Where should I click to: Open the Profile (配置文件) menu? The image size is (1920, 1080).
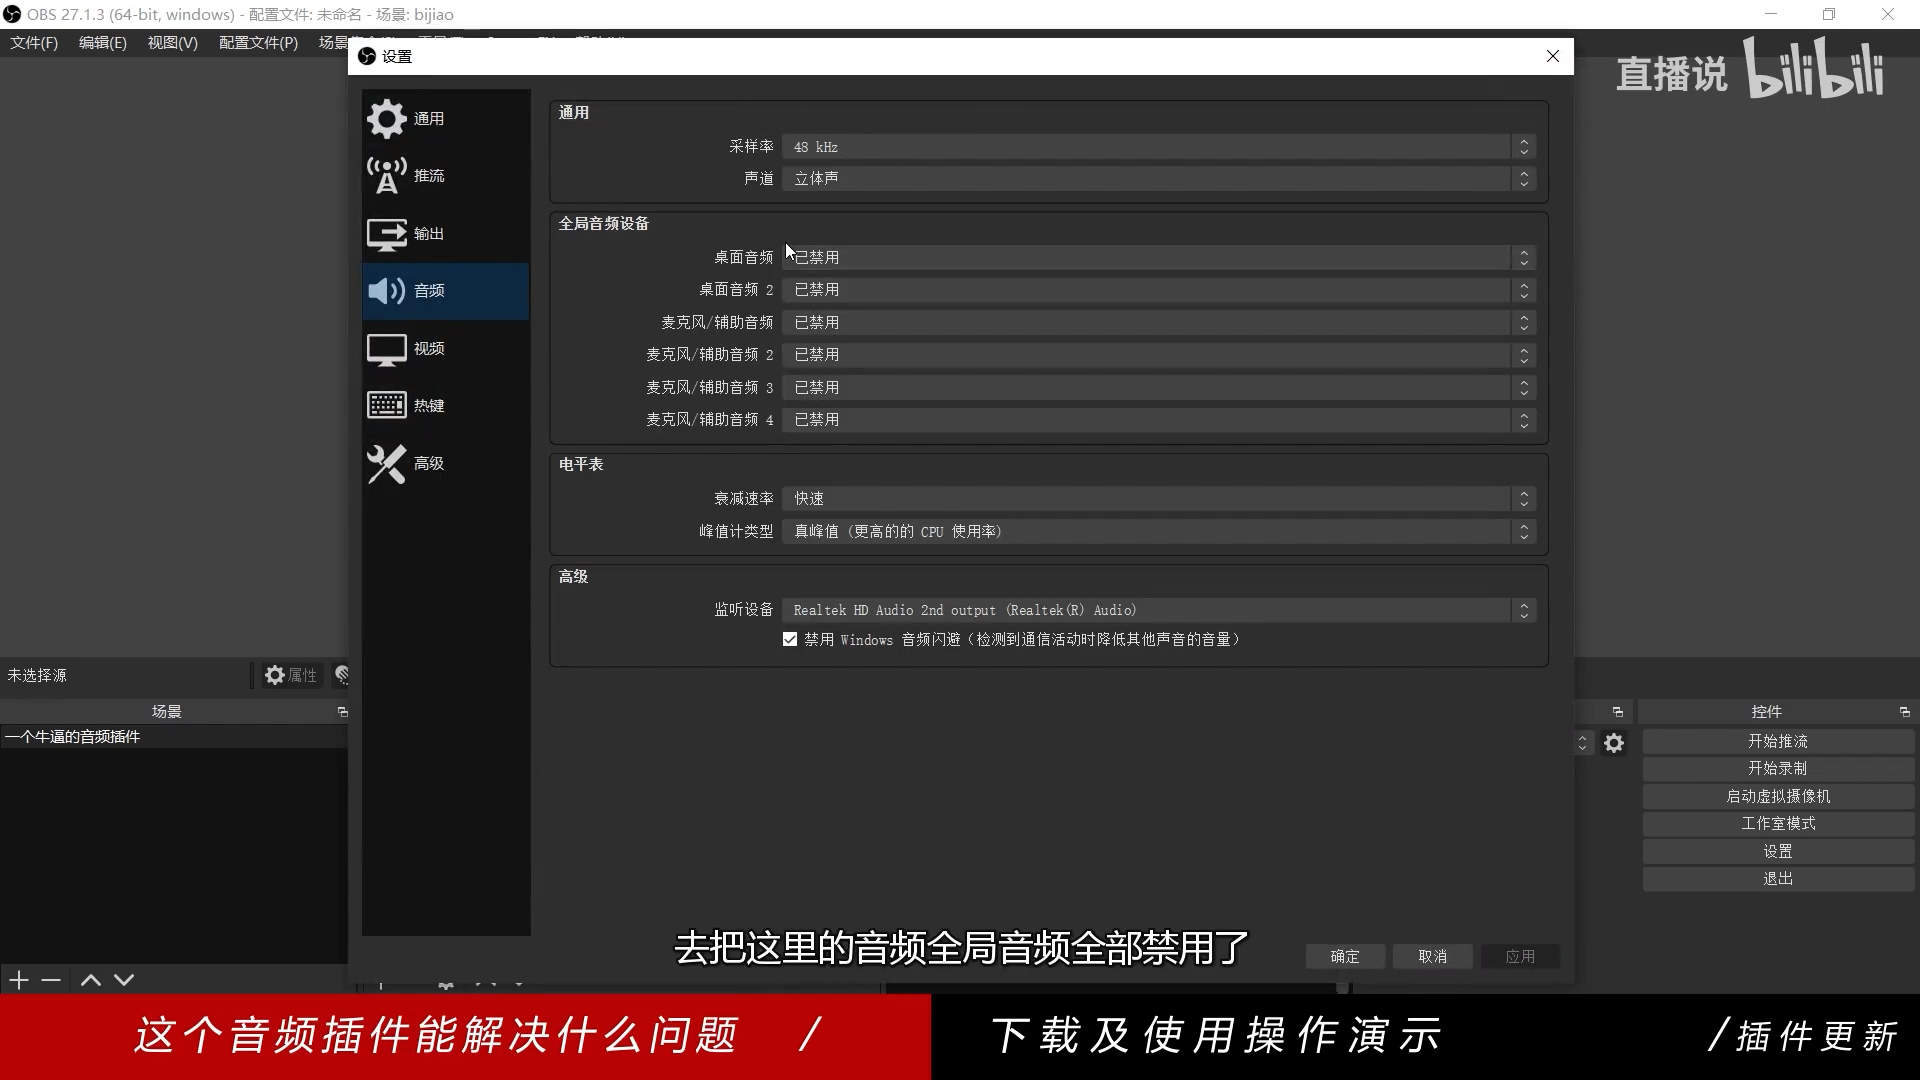pyautogui.click(x=258, y=43)
